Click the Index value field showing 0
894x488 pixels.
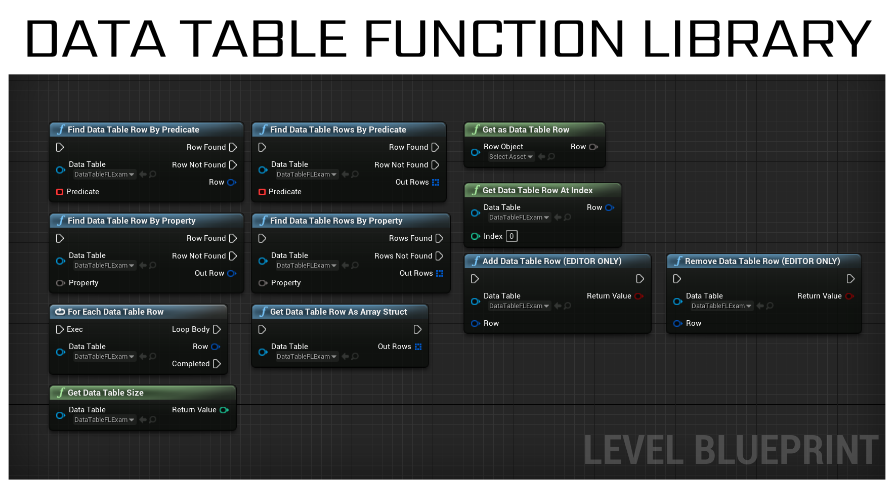click(x=512, y=236)
